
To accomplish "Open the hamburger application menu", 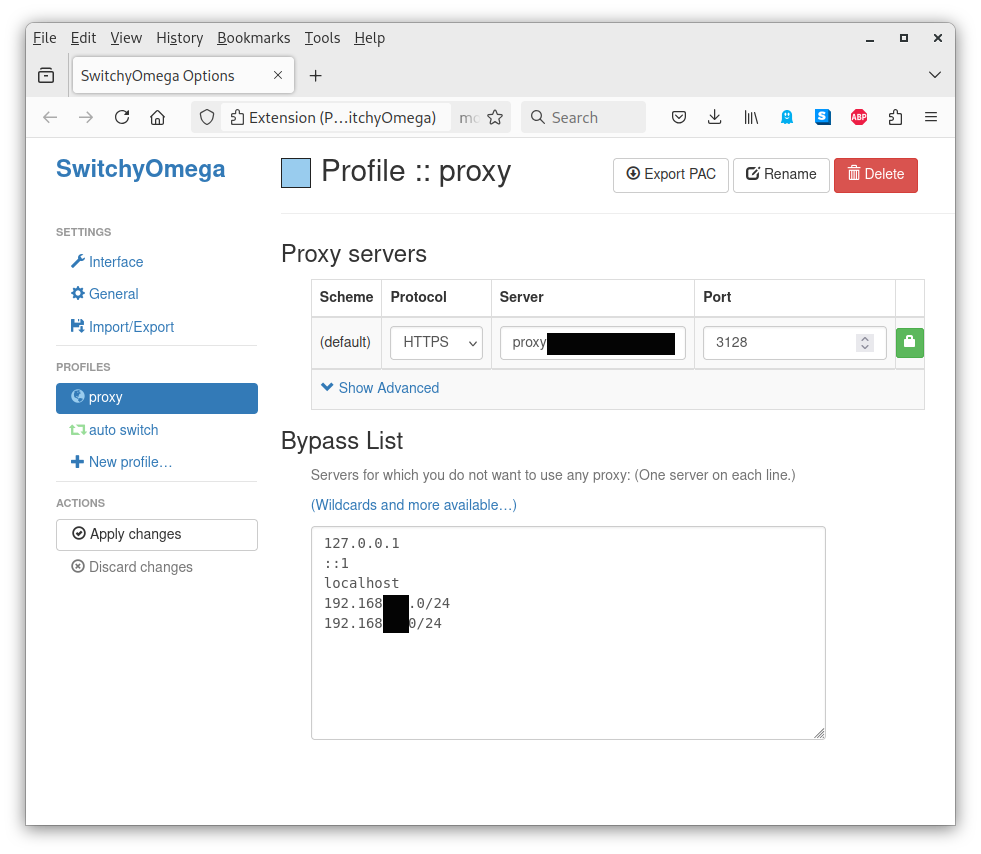I will click(x=931, y=117).
